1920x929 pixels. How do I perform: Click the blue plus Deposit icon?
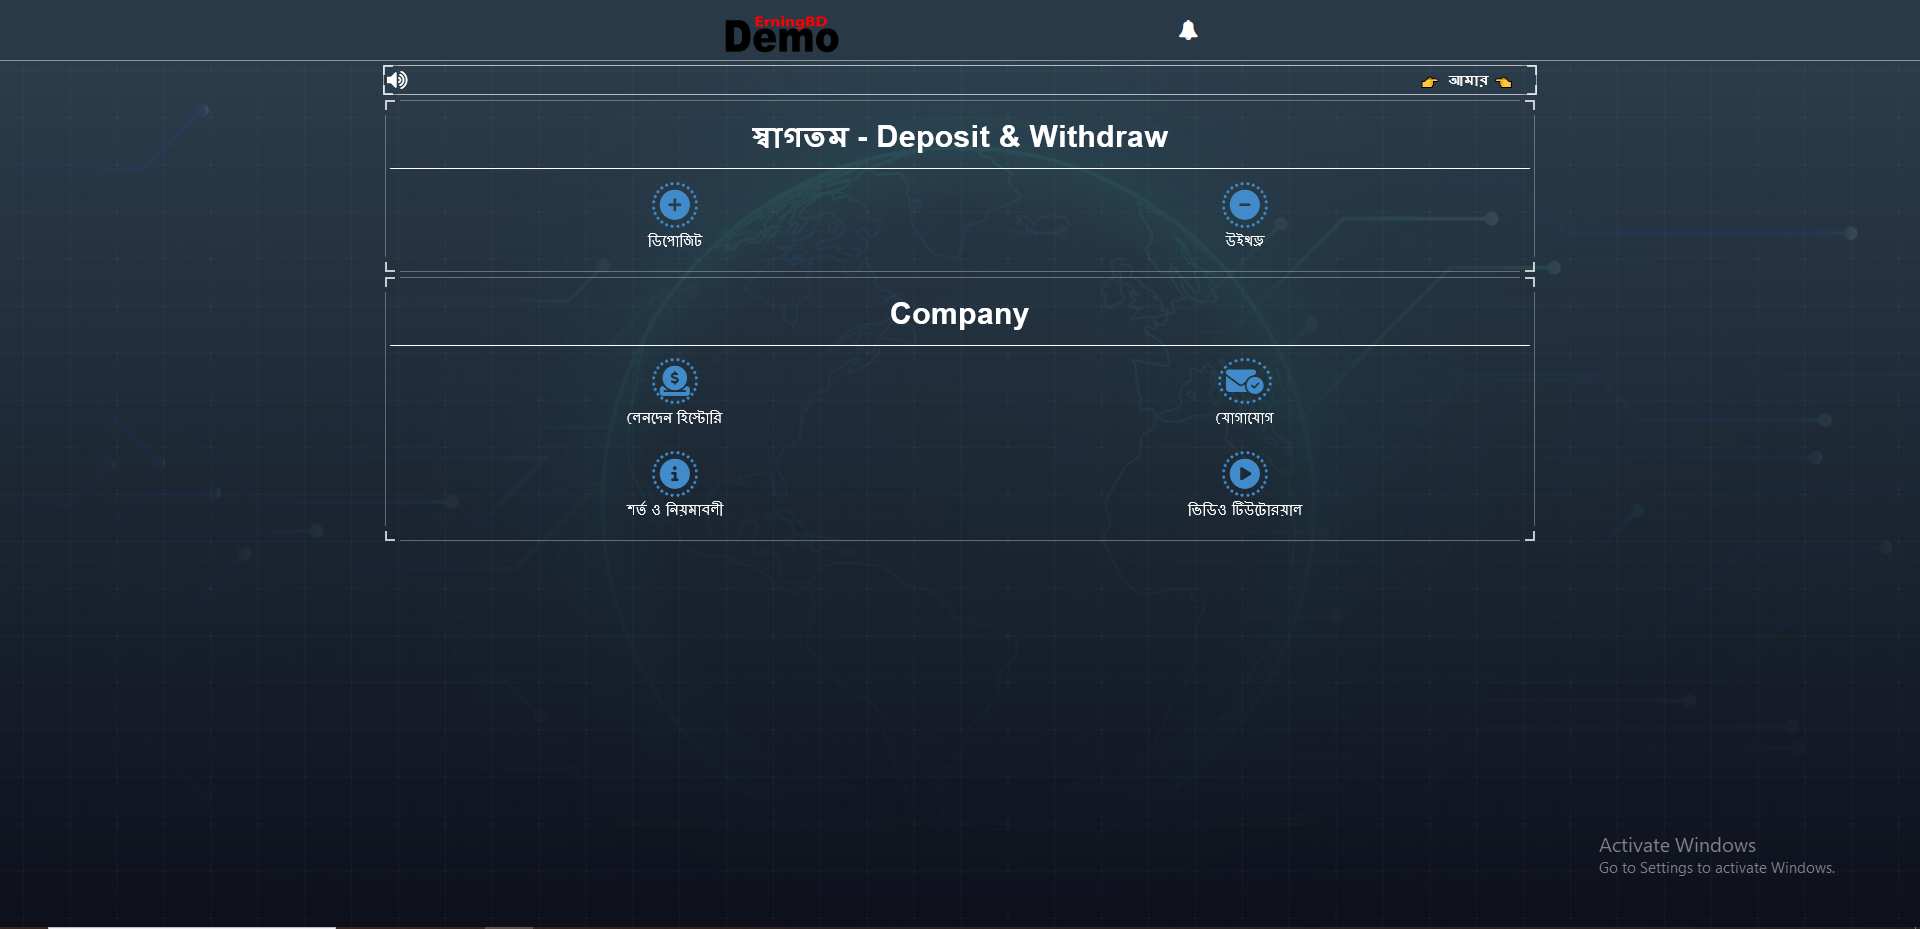click(x=675, y=205)
